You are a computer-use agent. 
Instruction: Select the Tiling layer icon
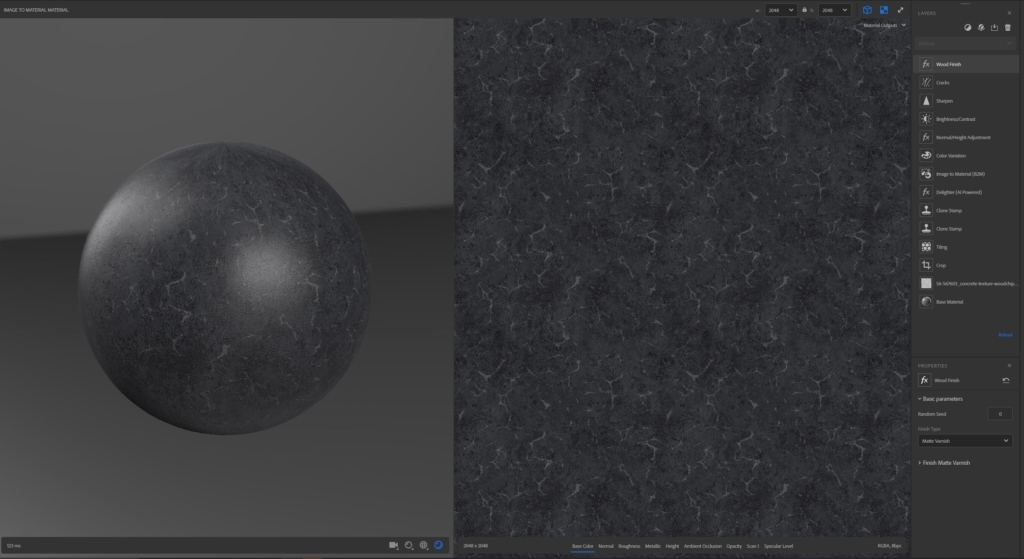coord(925,247)
